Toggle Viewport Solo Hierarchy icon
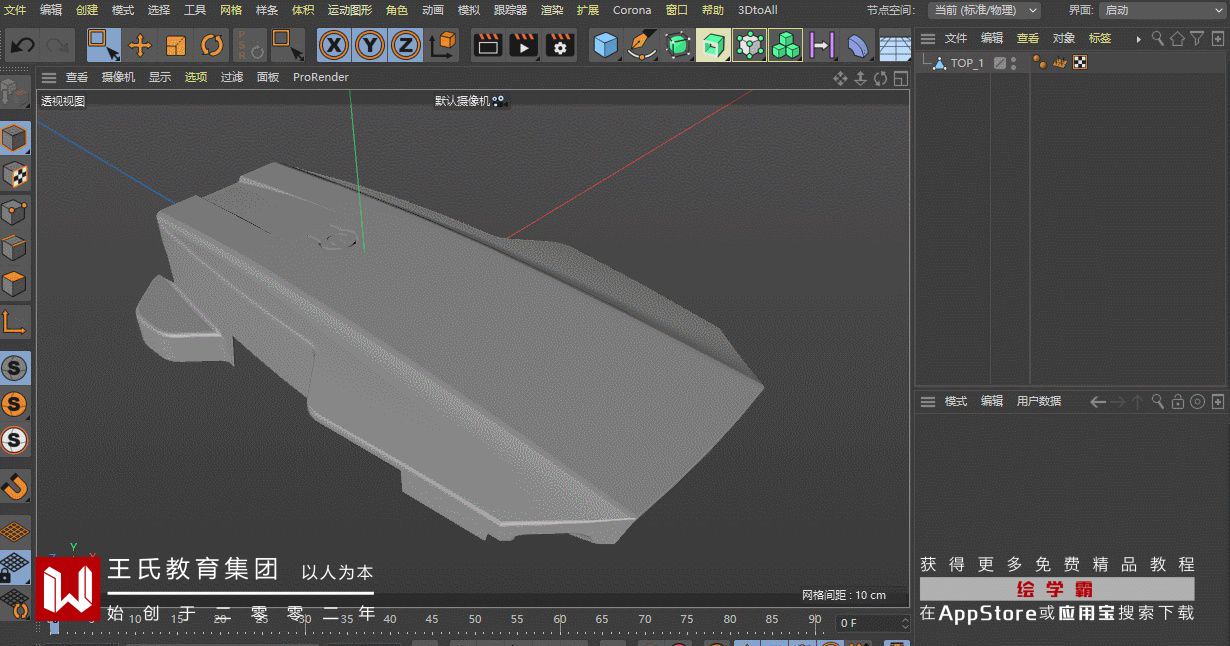This screenshot has width=1230, height=646. tap(14, 440)
